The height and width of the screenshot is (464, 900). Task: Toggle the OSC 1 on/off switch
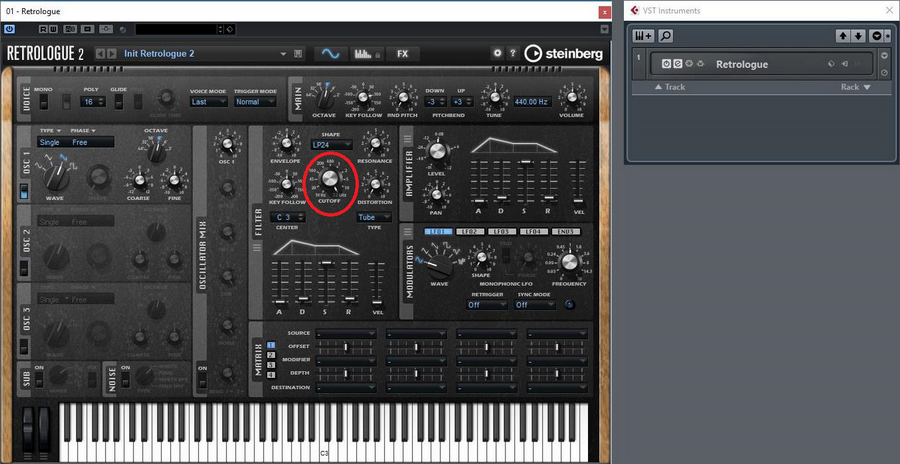pyautogui.click(x=24, y=190)
